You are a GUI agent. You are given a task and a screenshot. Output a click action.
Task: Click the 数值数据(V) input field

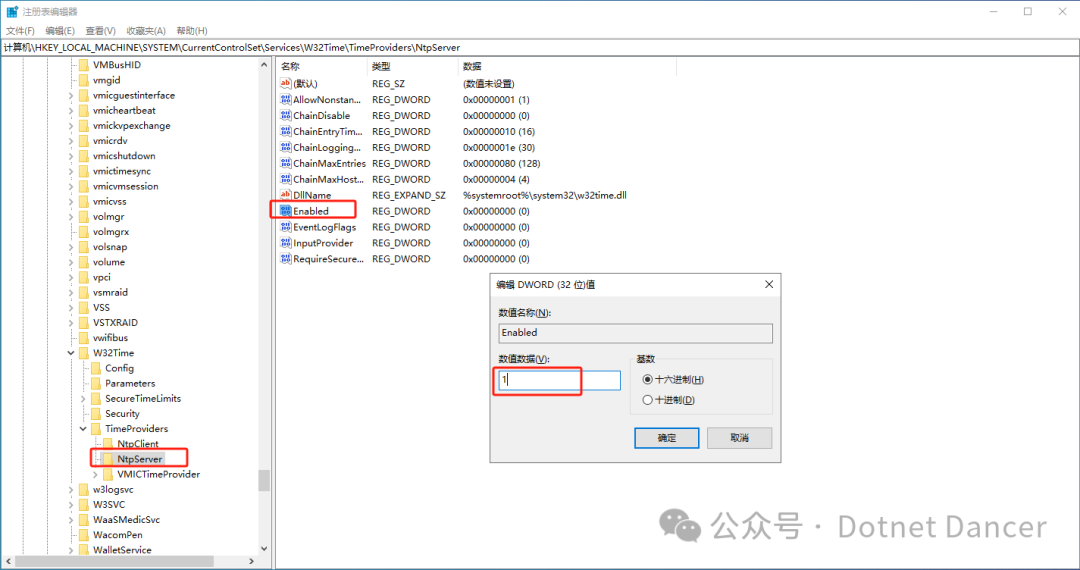[x=559, y=379]
